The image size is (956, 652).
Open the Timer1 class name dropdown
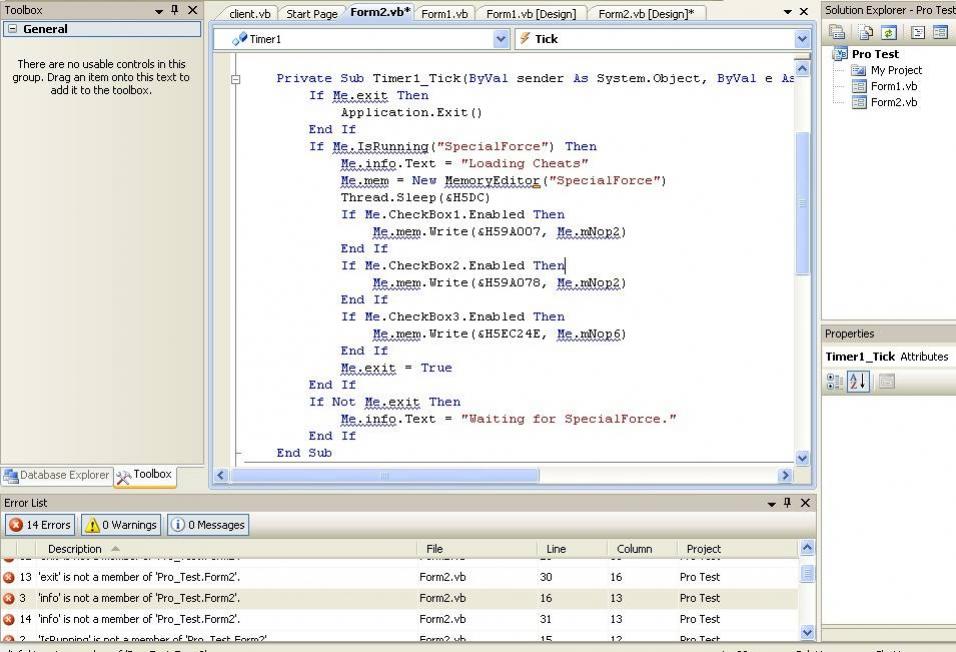point(501,39)
